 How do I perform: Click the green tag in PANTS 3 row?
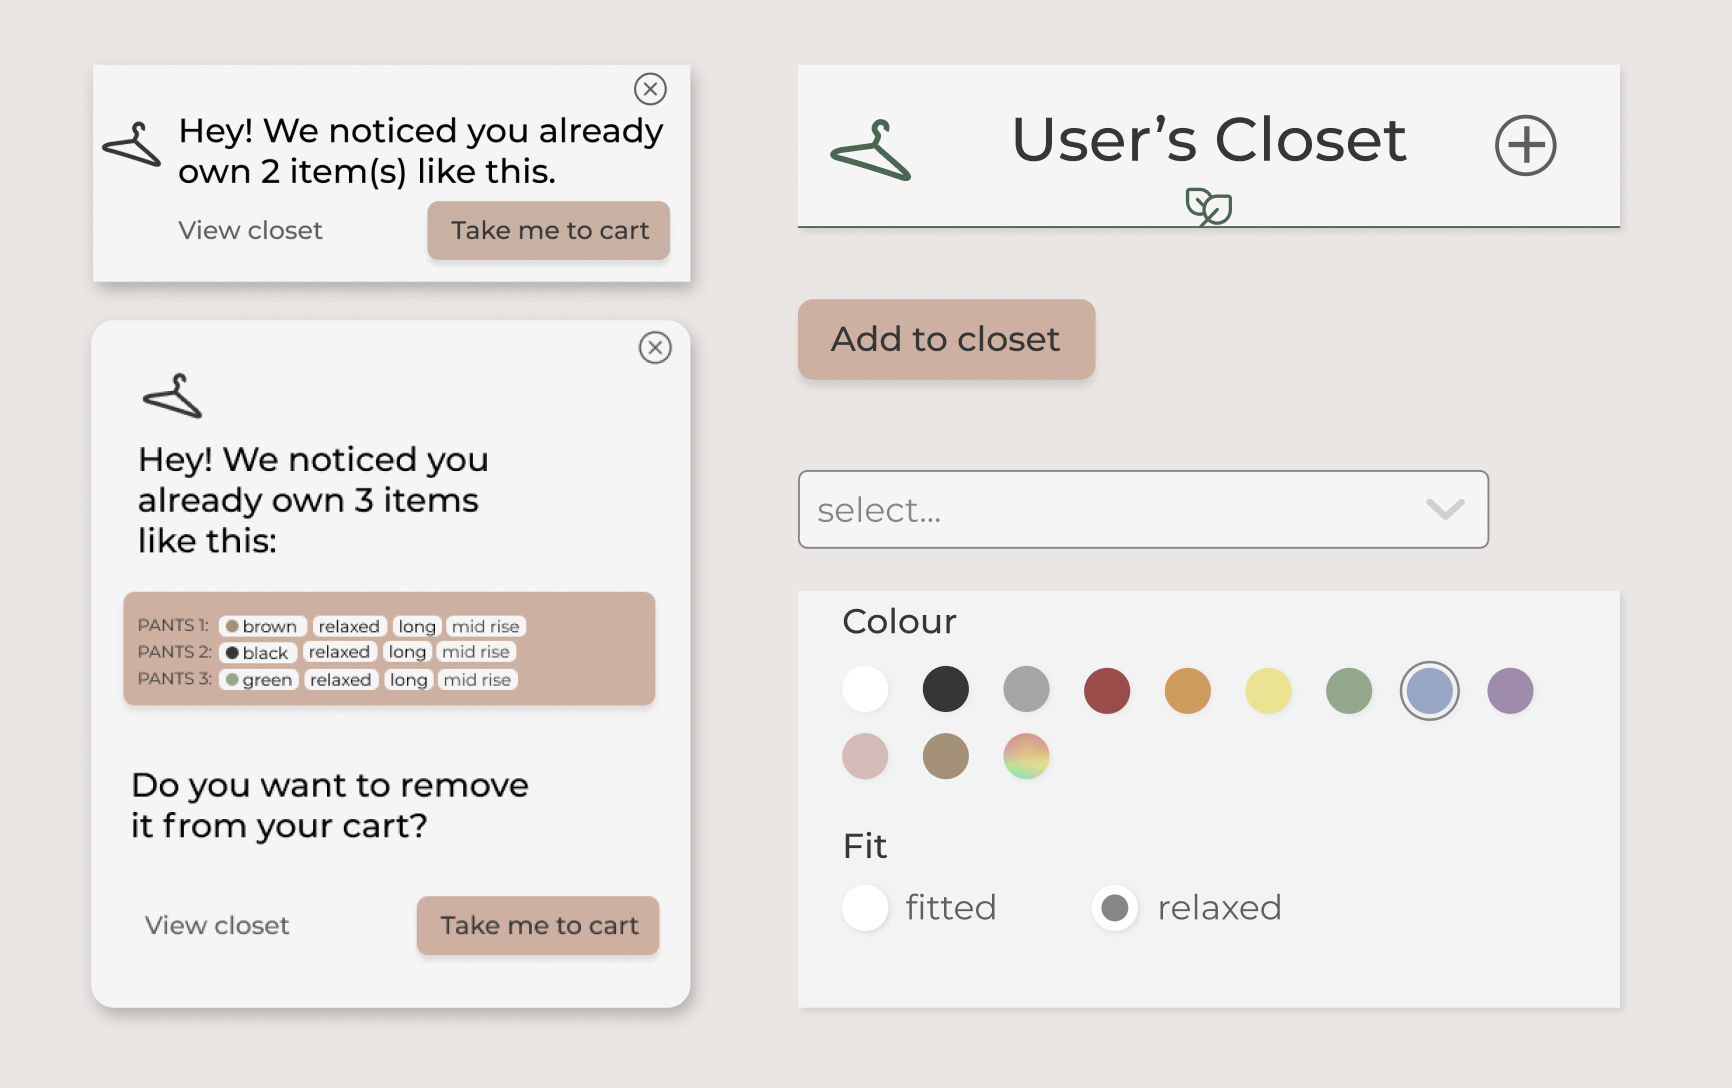coord(259,680)
